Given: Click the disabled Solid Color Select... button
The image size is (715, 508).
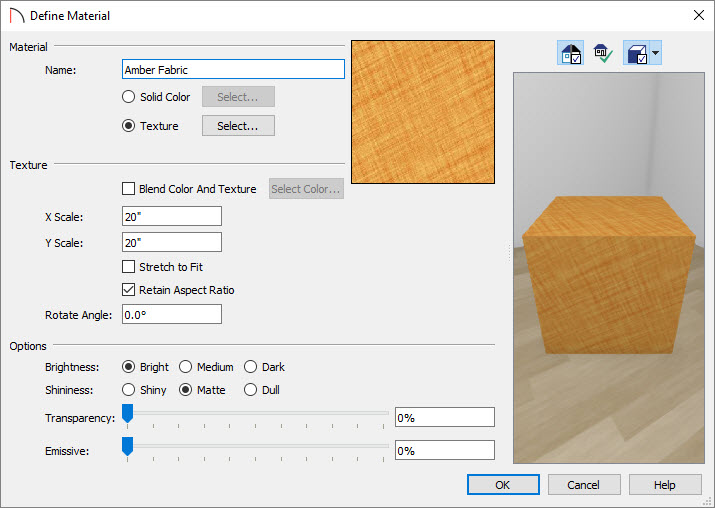Looking at the screenshot, I should (238, 97).
